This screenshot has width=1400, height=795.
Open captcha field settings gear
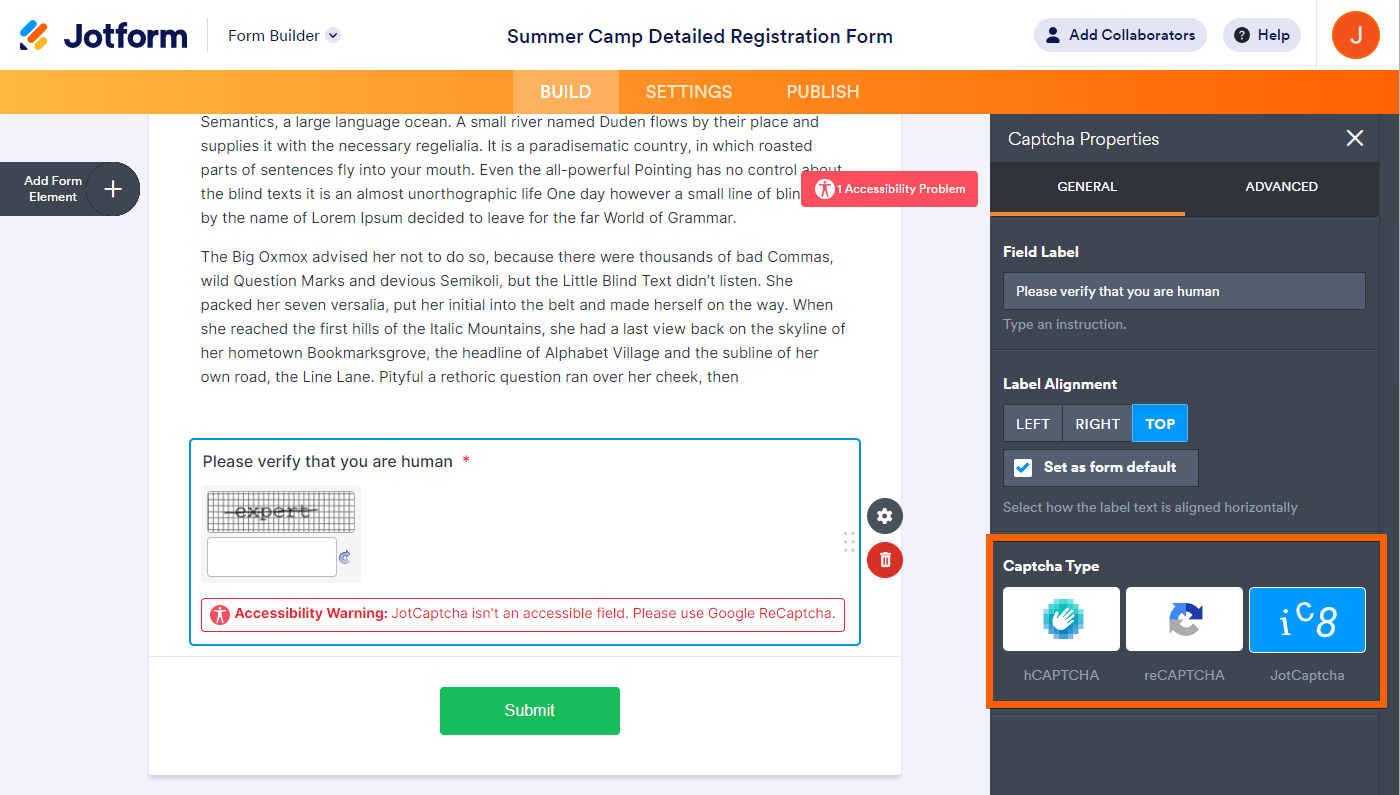coord(884,516)
